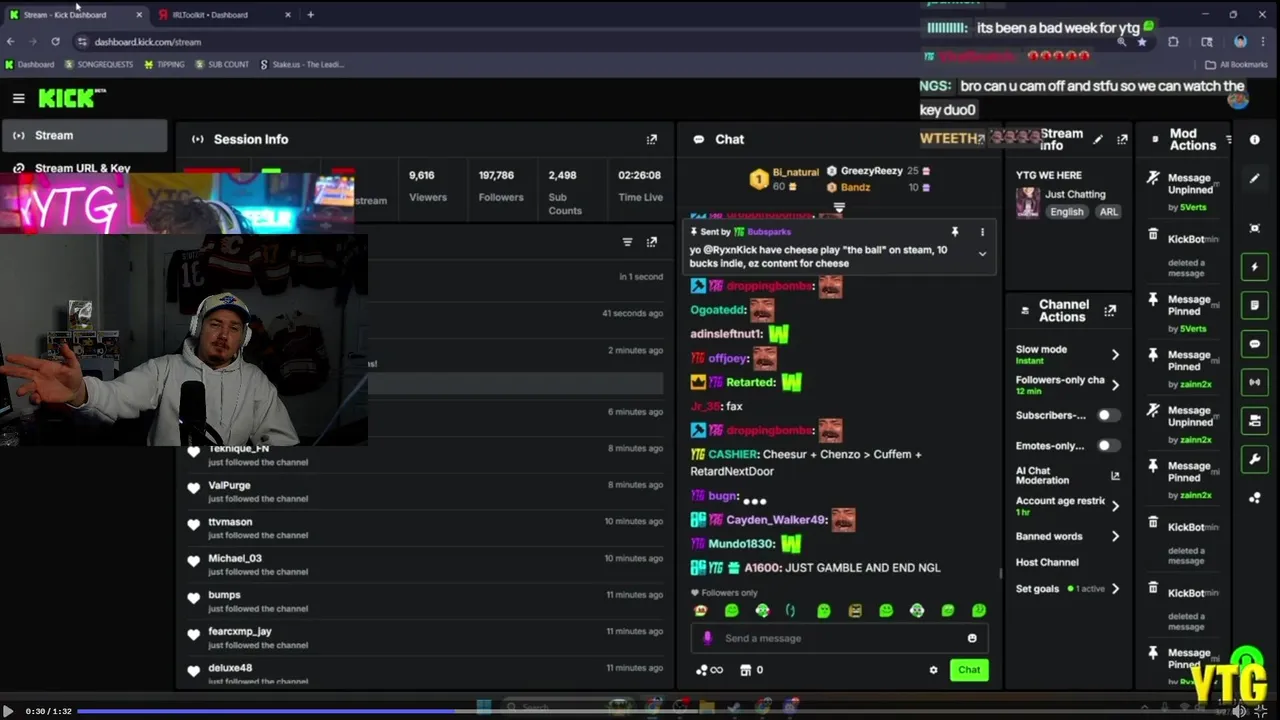This screenshot has height=720, width=1280.
Task: Click the wrench icon in right sidebar
Action: pos(1255,459)
